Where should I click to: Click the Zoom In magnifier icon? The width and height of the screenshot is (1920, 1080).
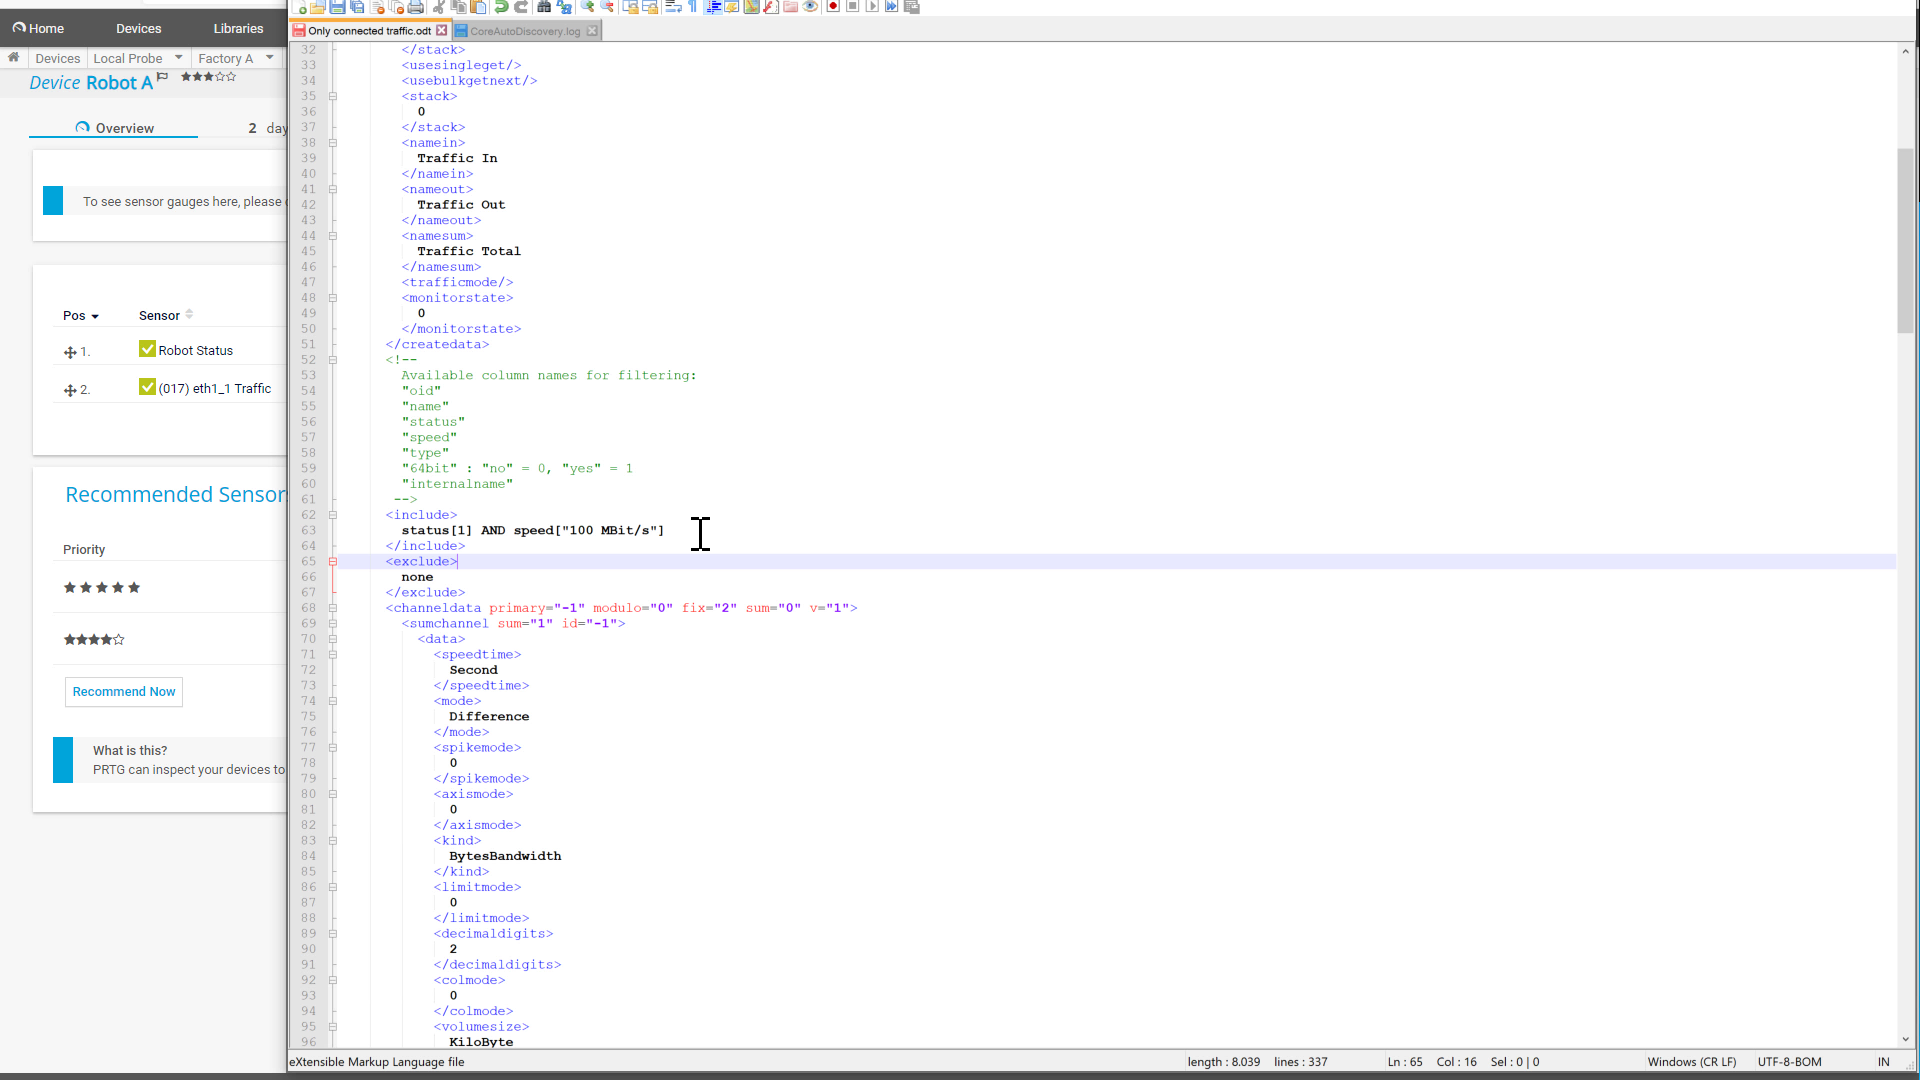click(x=587, y=6)
